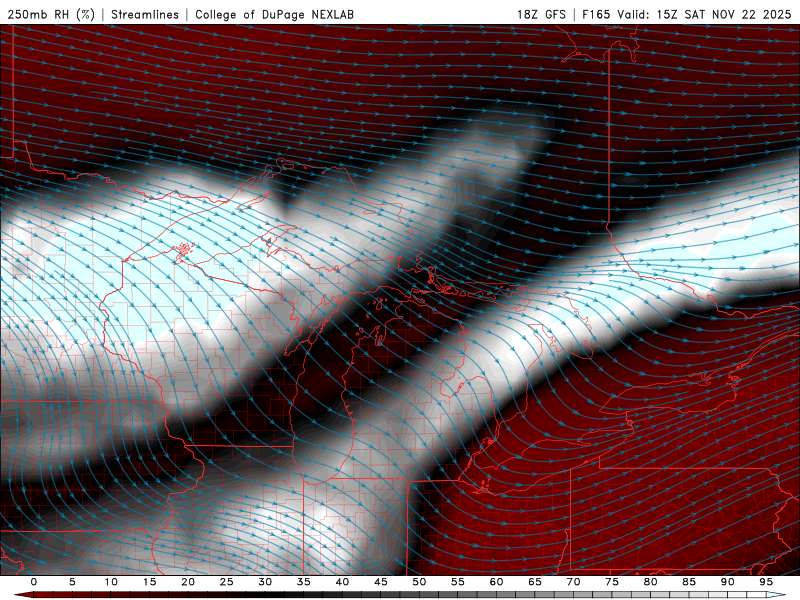
Task: Click the "25" value on the color scale
Action: point(227,582)
